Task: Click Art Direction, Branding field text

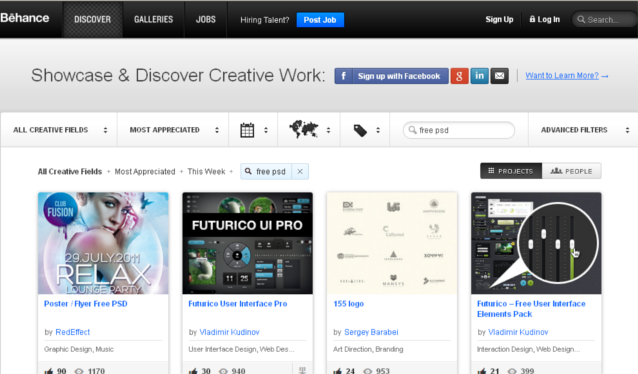Action: [368, 349]
